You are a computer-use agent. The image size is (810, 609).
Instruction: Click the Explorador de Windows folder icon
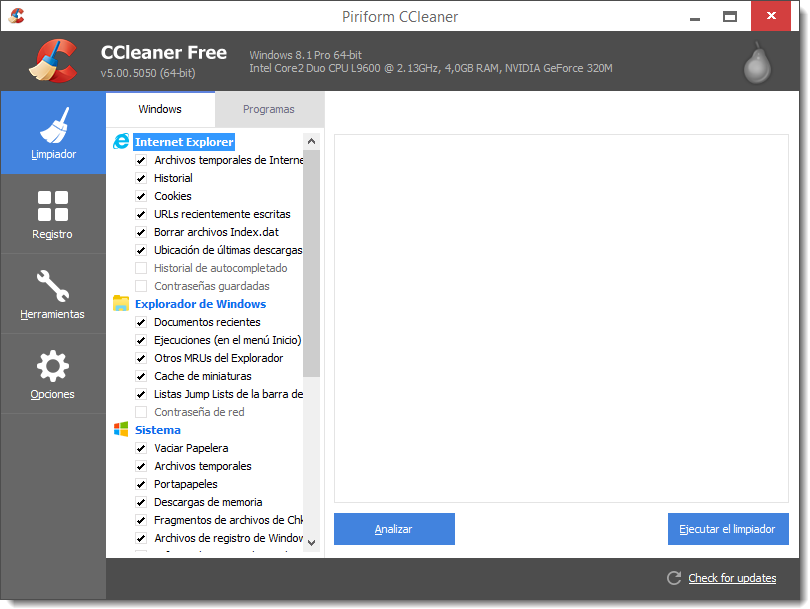(121, 303)
